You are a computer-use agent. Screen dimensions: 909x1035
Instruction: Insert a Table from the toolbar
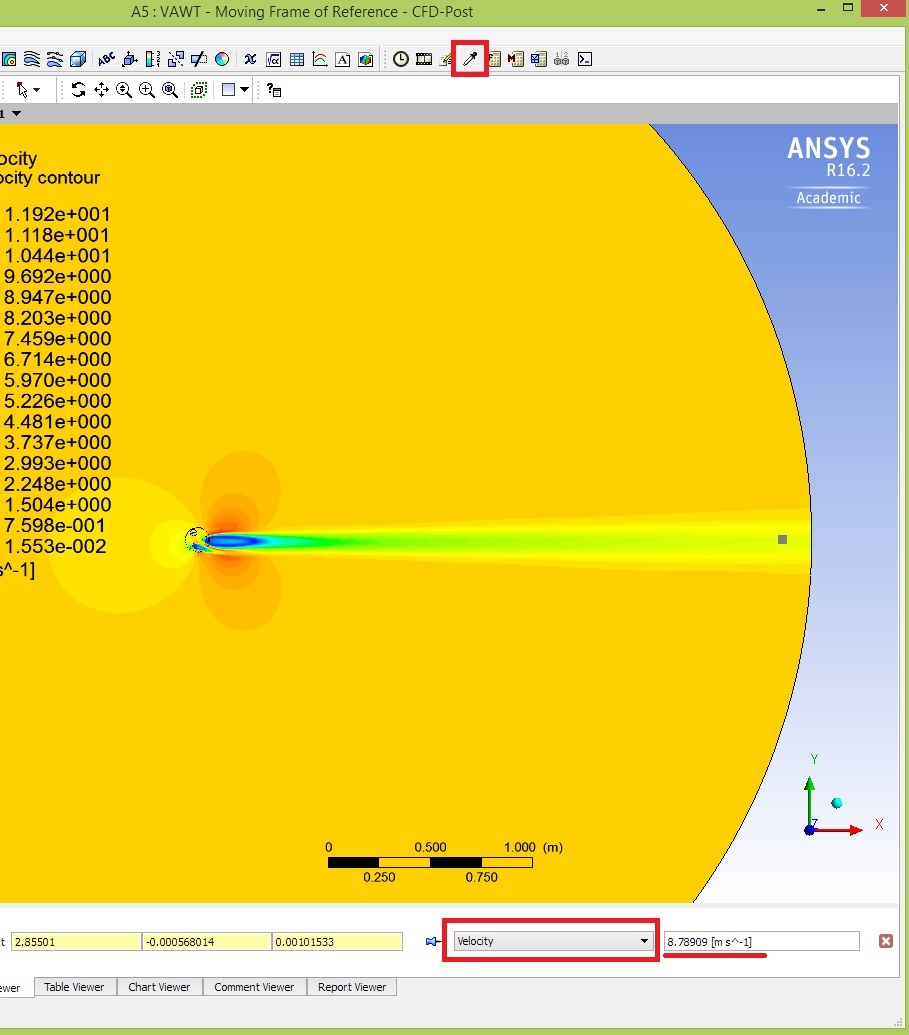tap(297, 59)
